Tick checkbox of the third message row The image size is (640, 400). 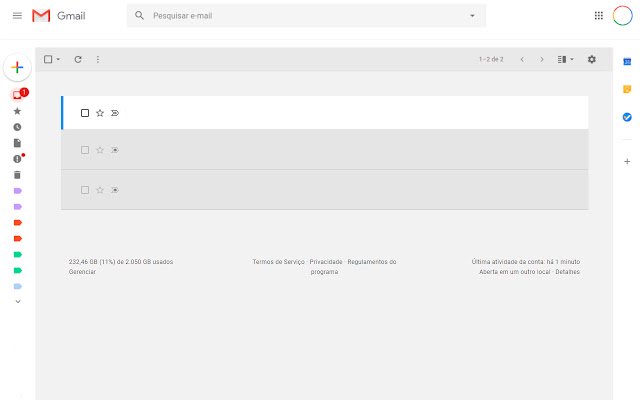point(85,190)
